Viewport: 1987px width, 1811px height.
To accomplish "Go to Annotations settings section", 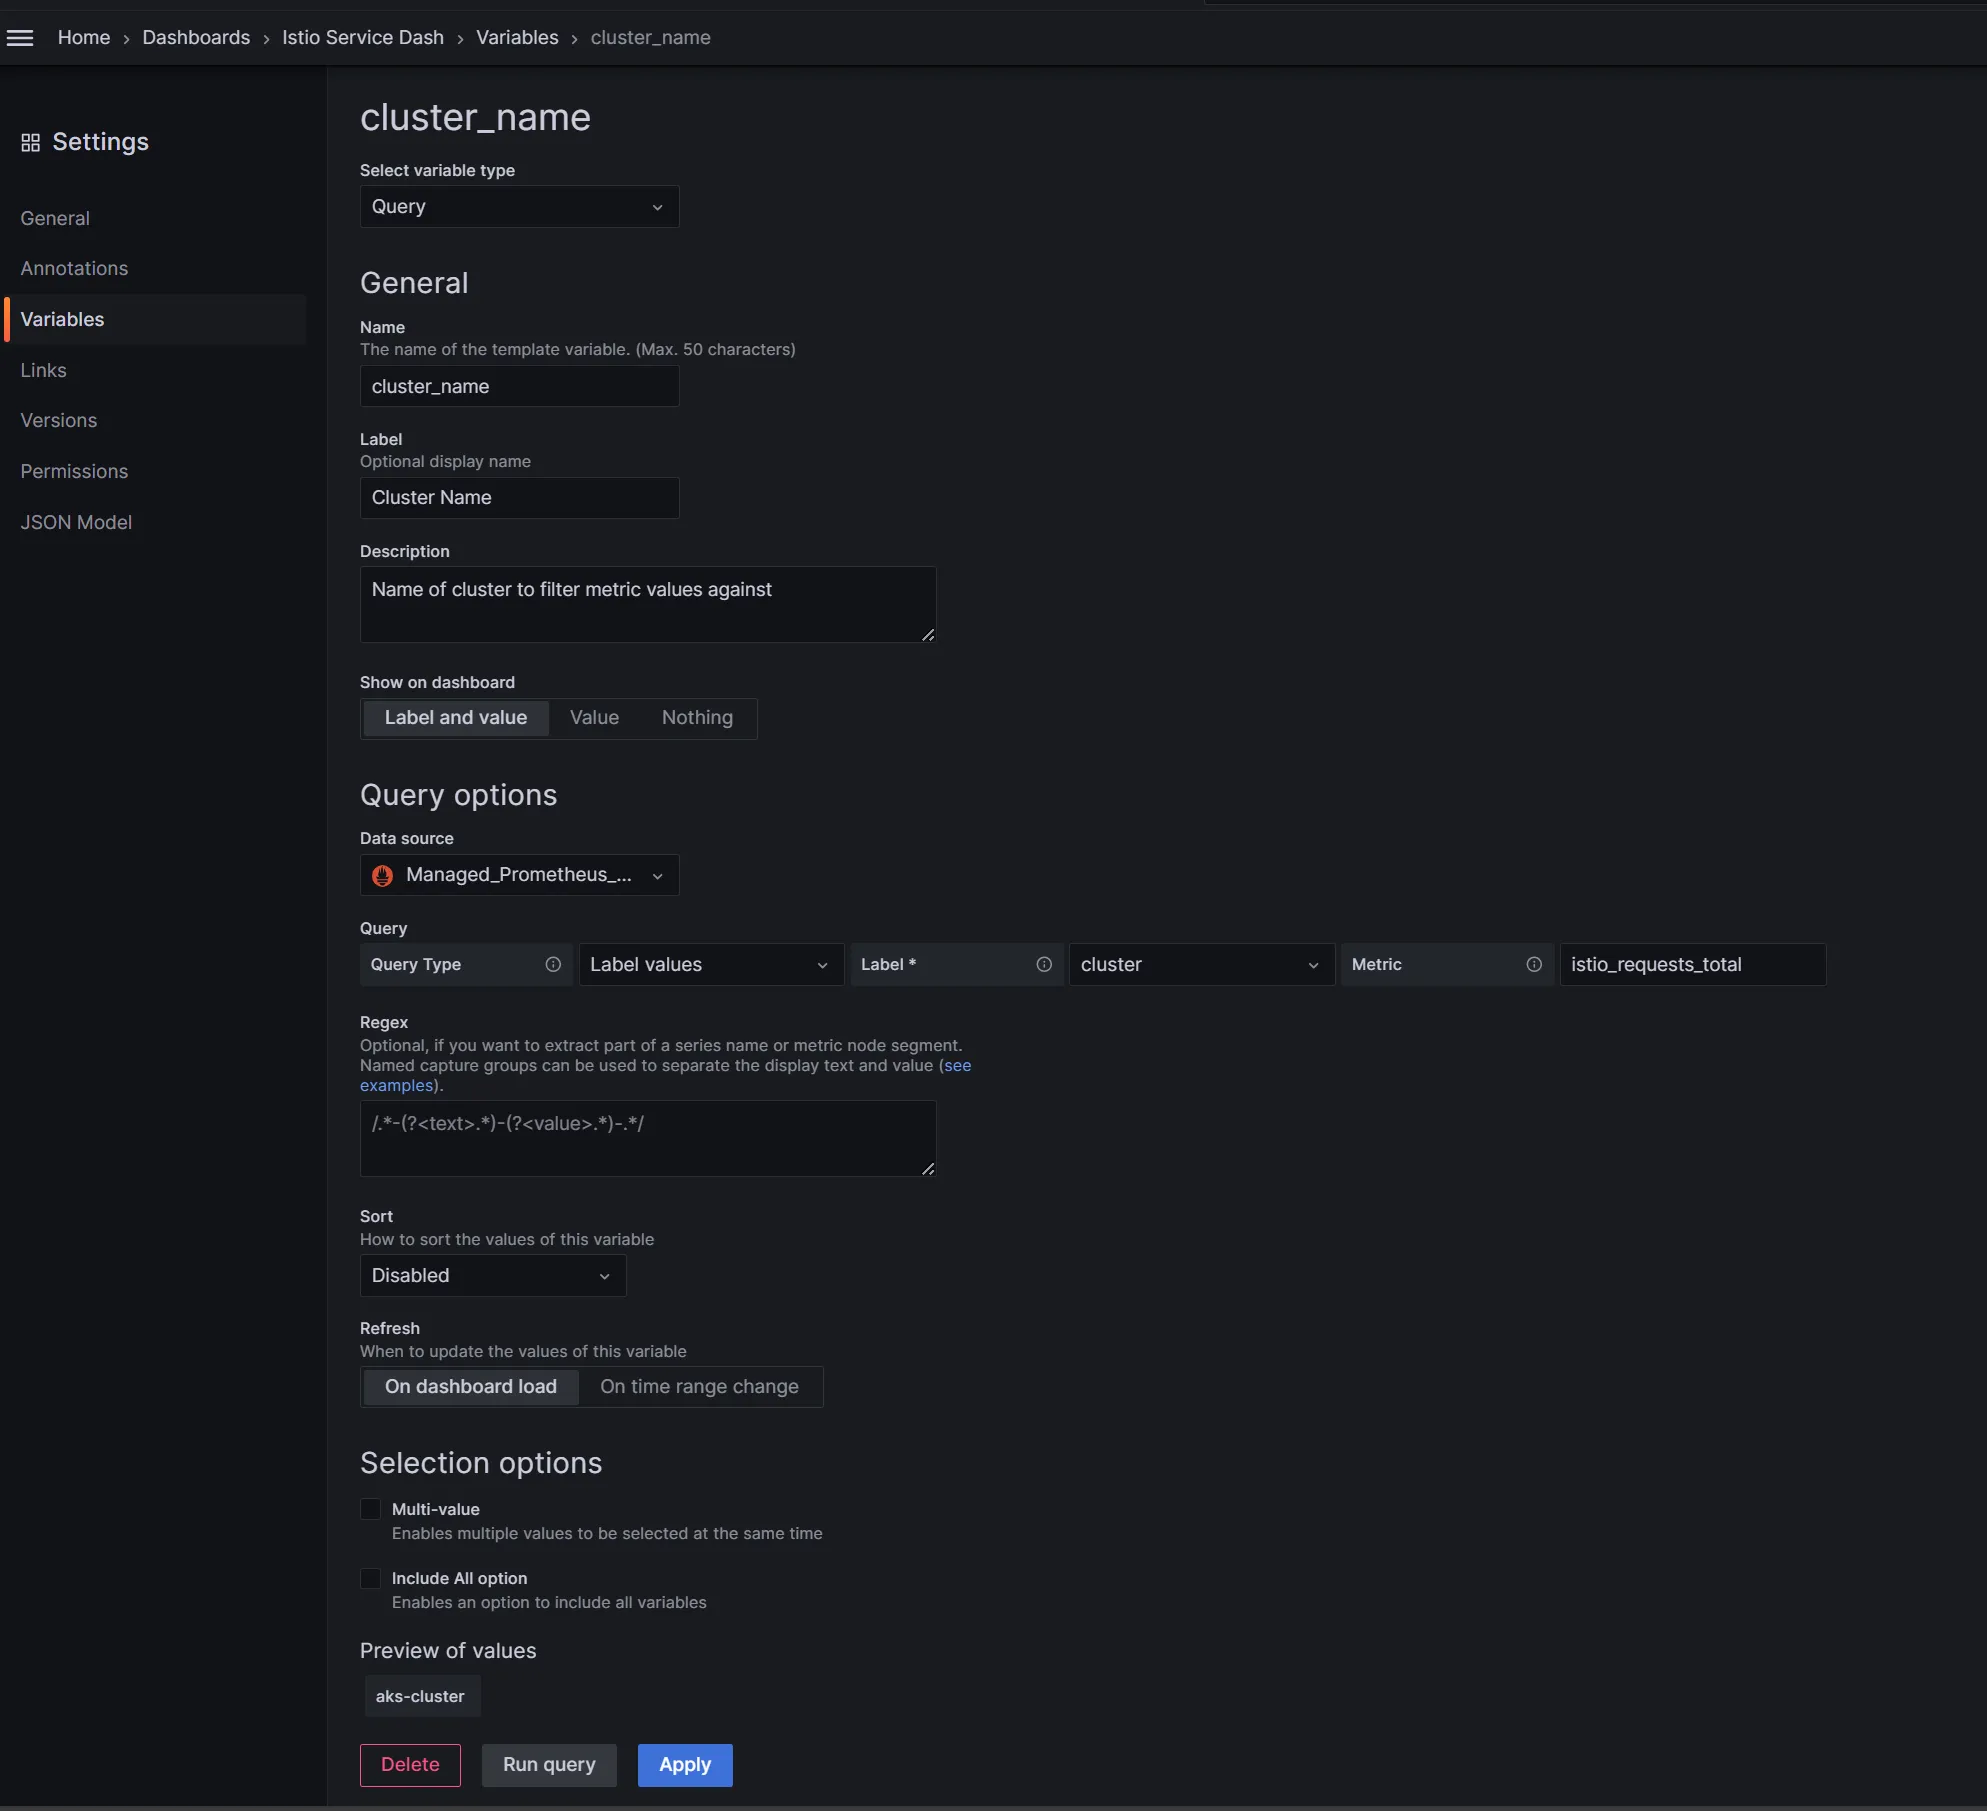I will tap(74, 268).
